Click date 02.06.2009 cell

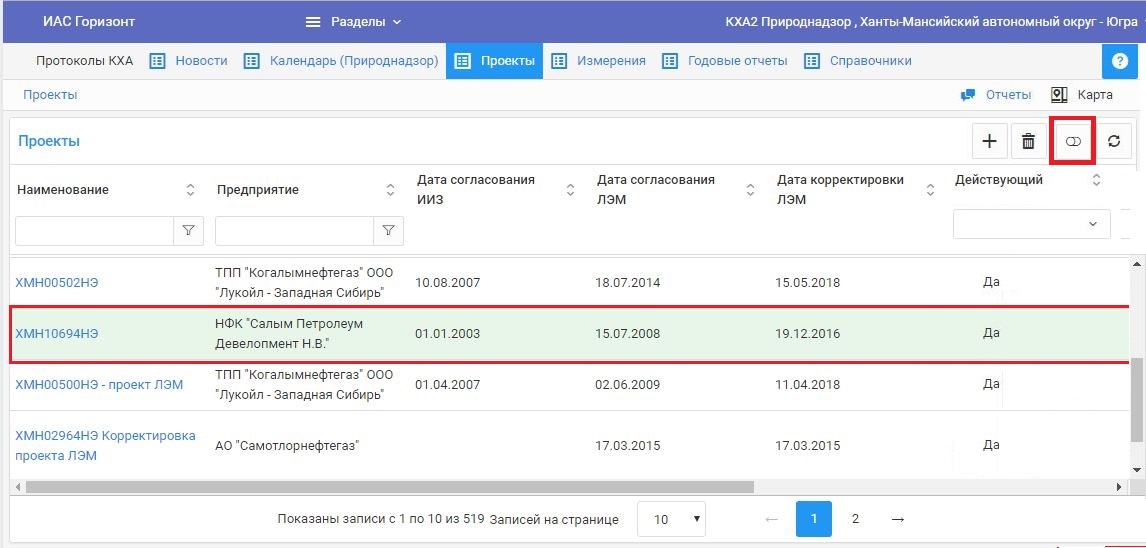628,384
